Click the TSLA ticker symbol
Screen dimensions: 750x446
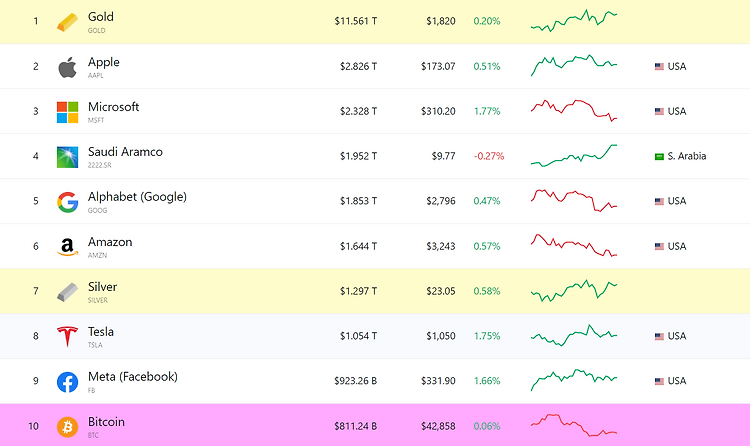click(x=95, y=345)
